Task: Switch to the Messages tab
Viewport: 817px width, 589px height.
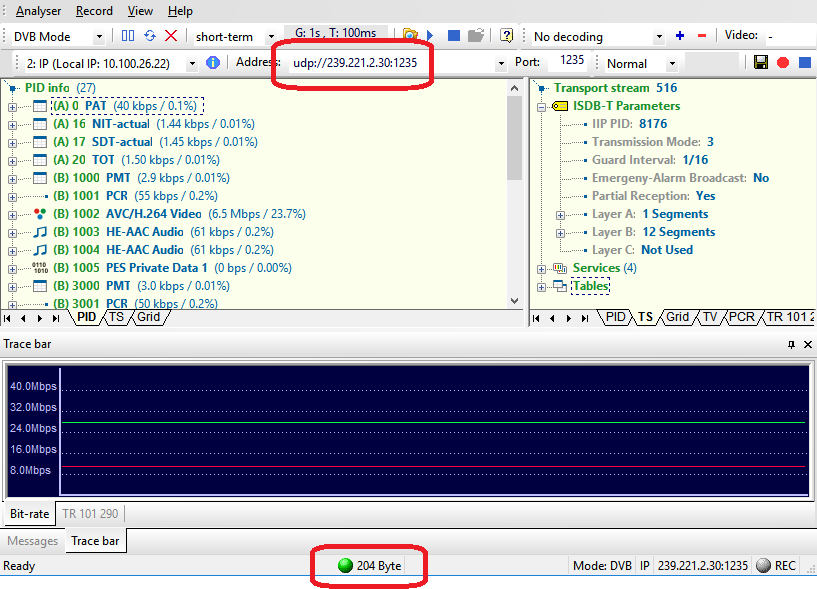Action: (x=32, y=541)
